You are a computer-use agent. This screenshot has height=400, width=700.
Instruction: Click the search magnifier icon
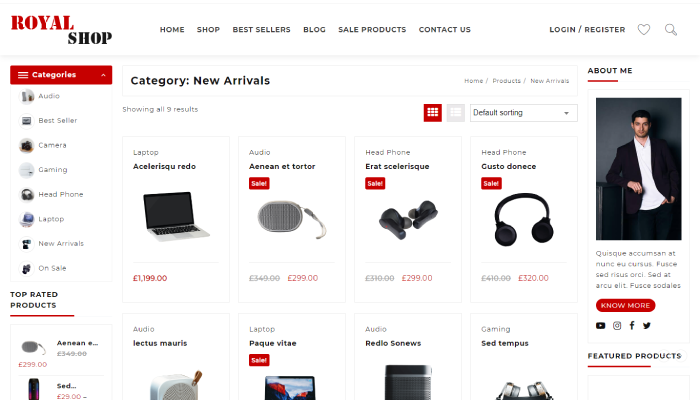pos(671,29)
